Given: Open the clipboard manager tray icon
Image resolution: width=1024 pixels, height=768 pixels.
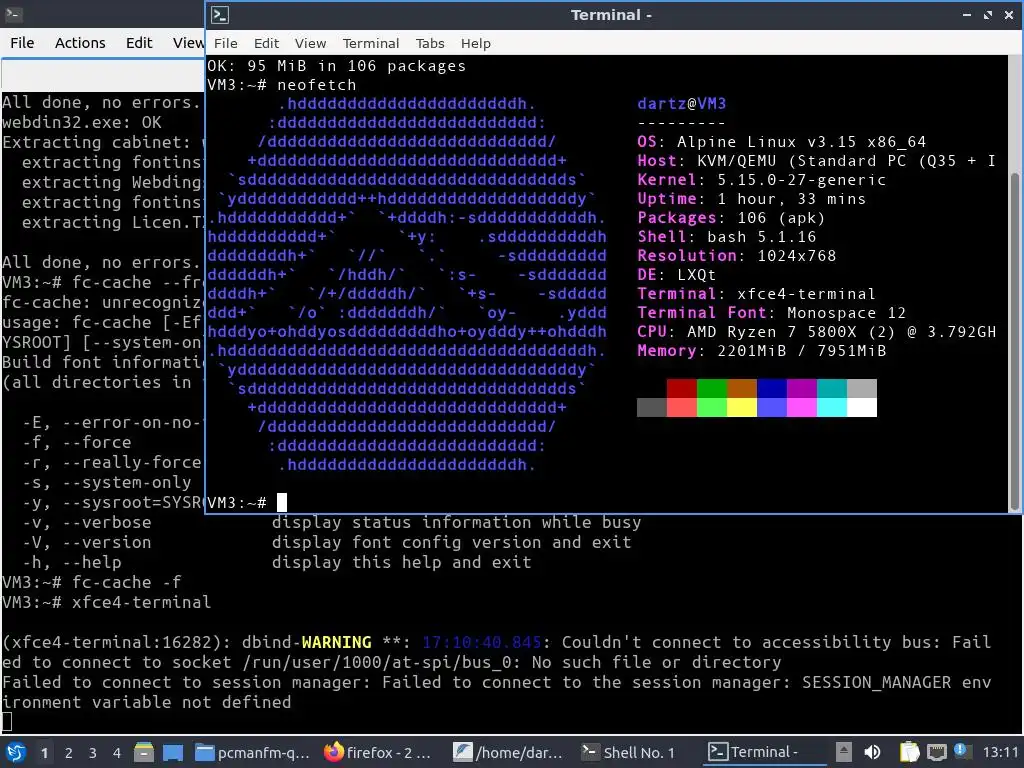Looking at the screenshot, I should point(909,752).
